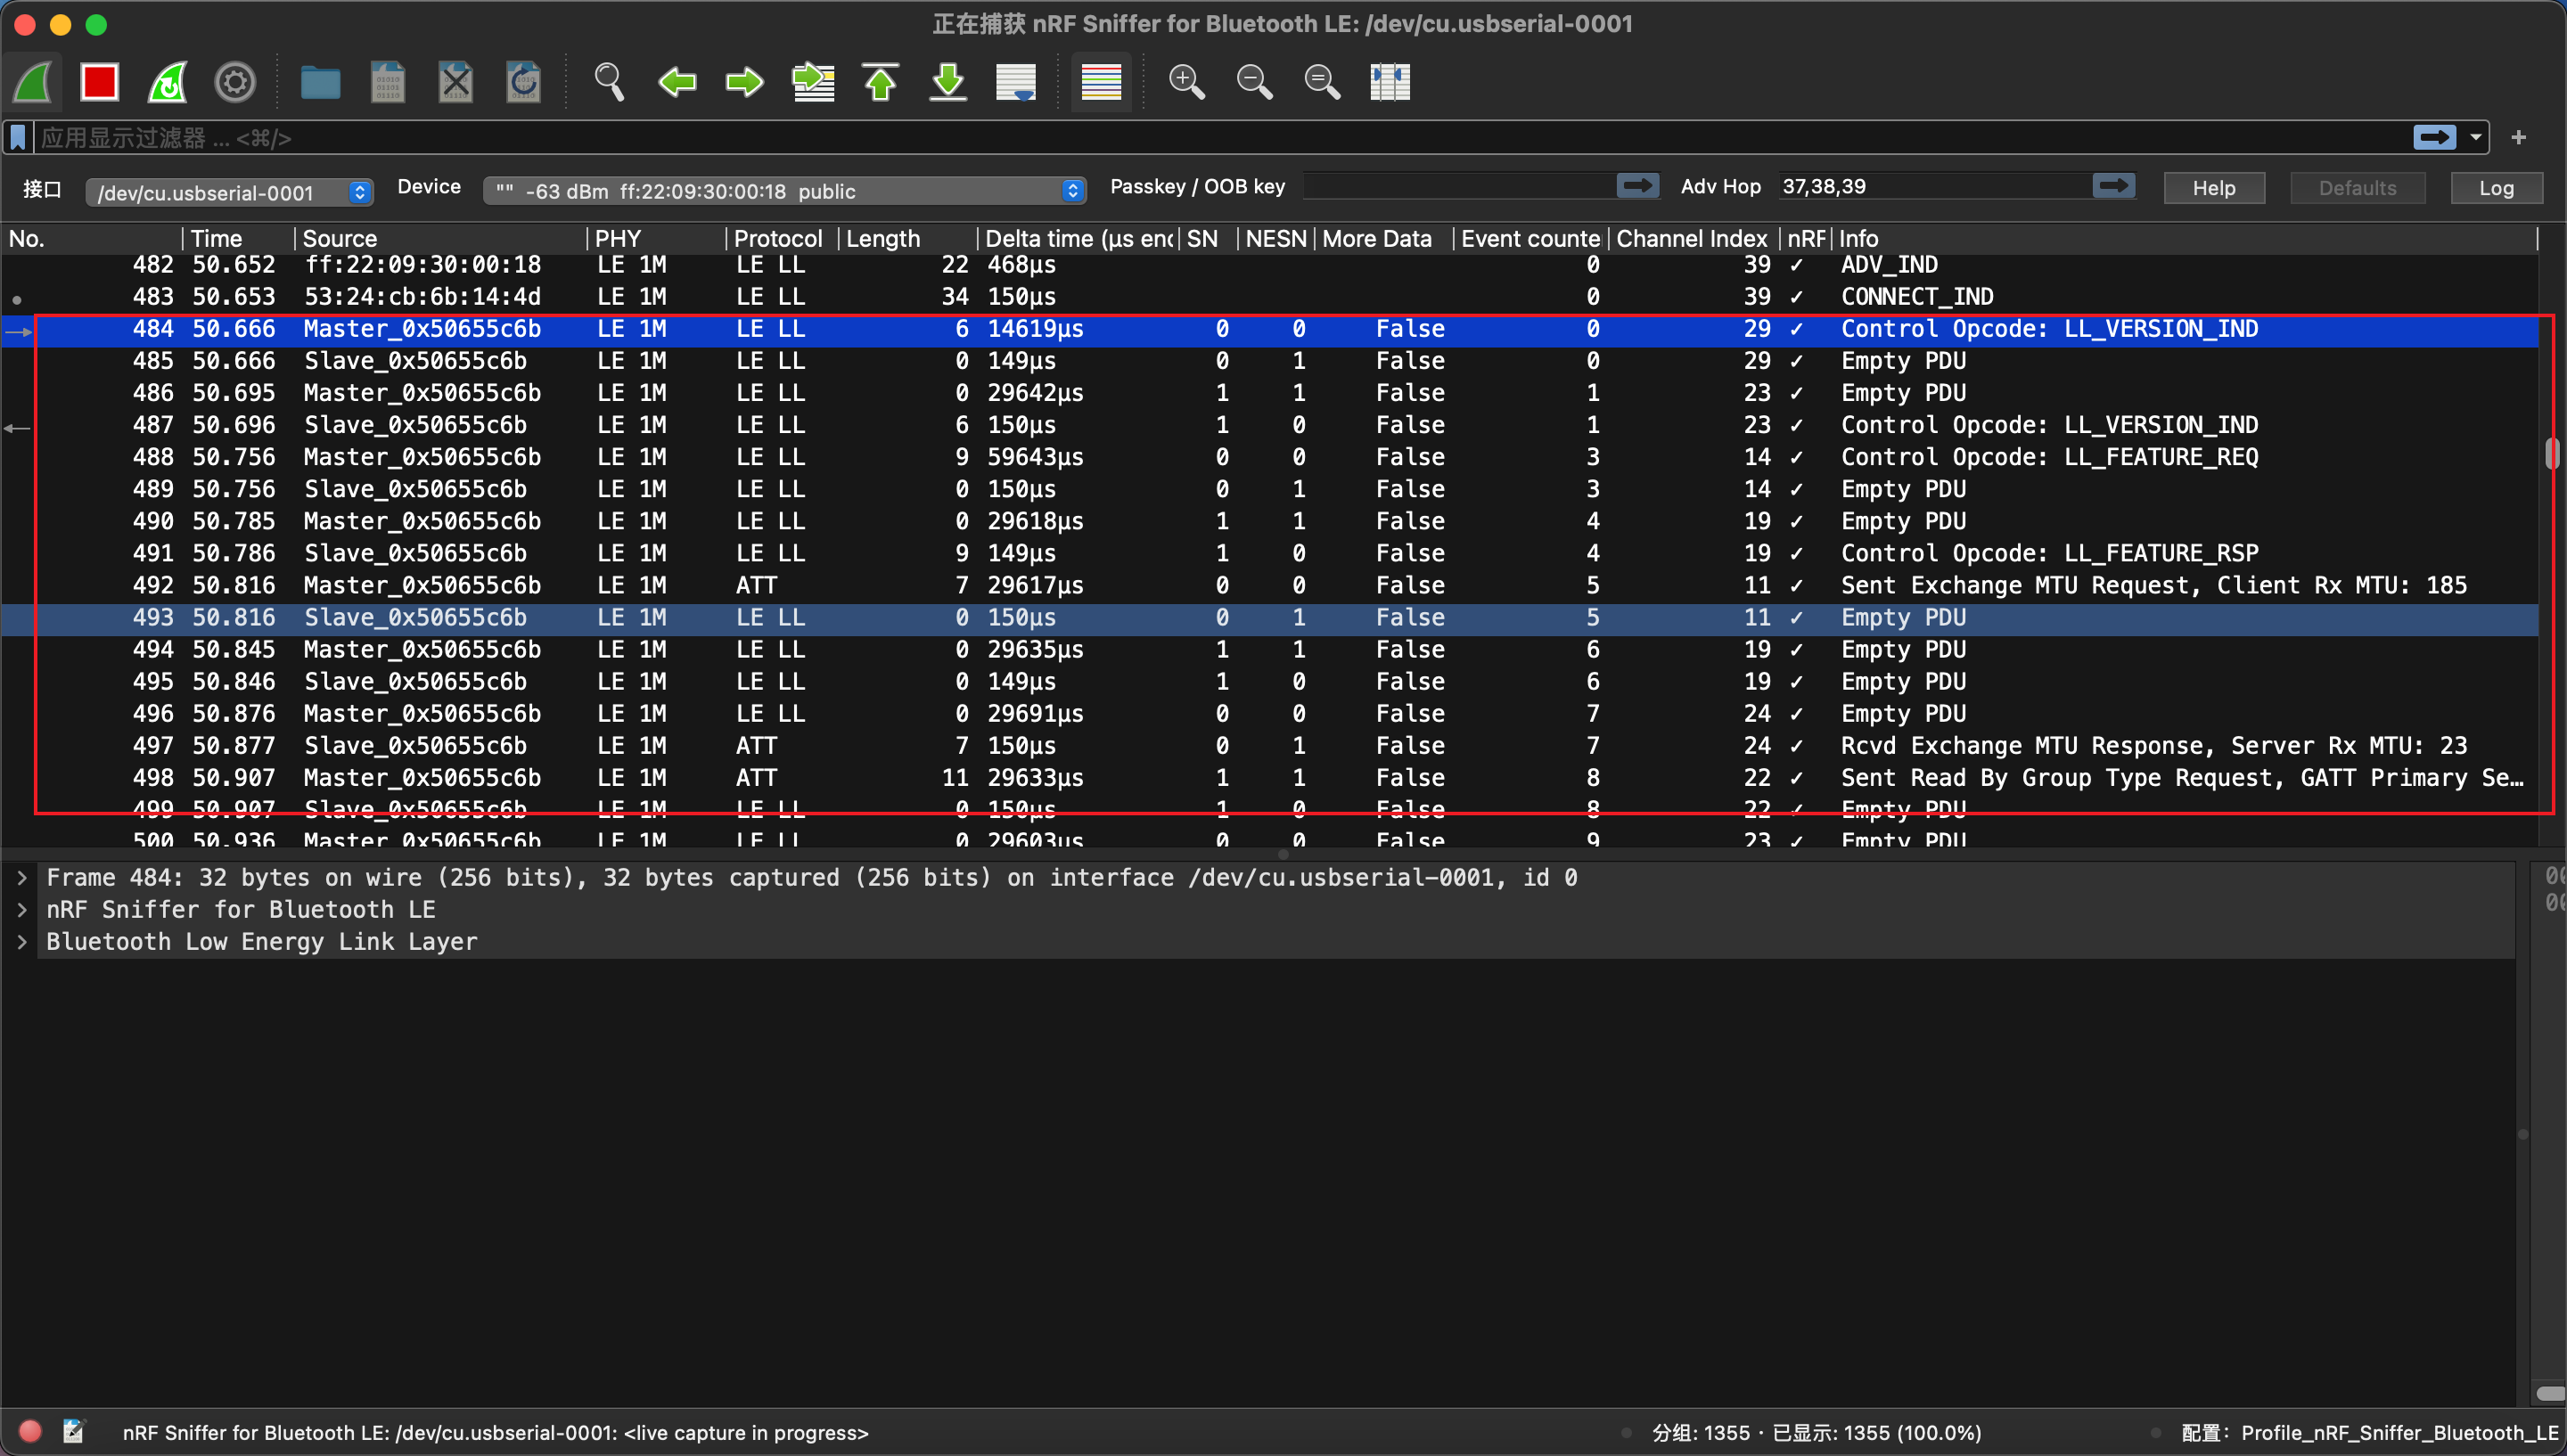Sort by the Info column header

[2185, 238]
